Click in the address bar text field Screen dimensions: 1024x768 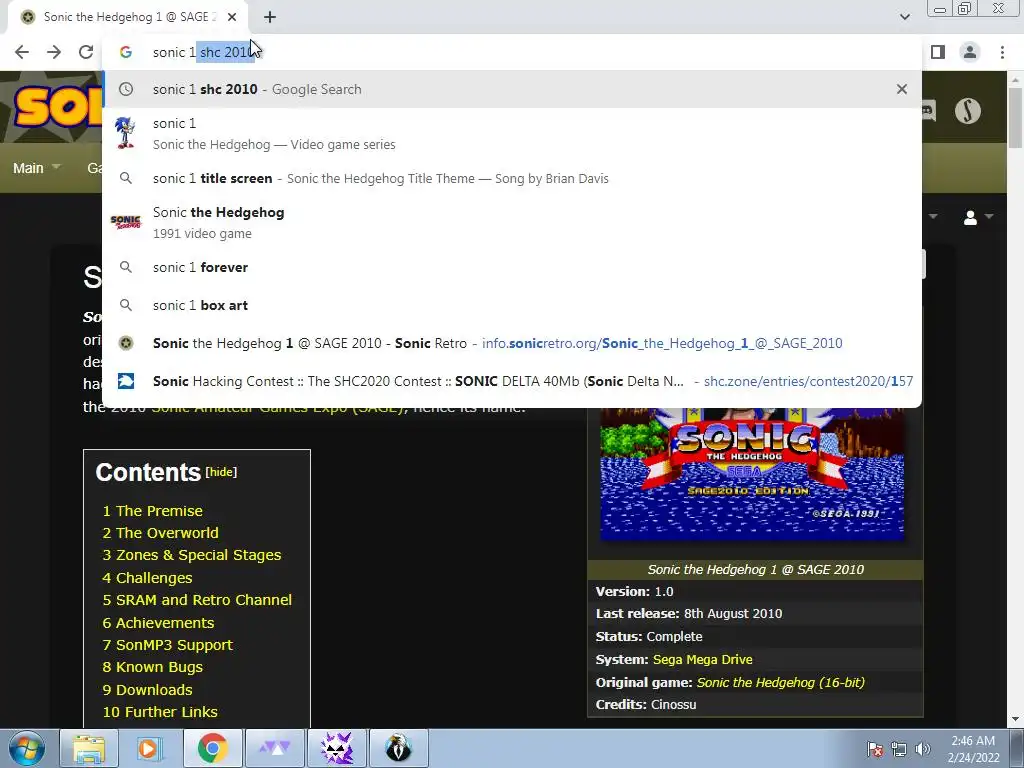click(x=512, y=52)
